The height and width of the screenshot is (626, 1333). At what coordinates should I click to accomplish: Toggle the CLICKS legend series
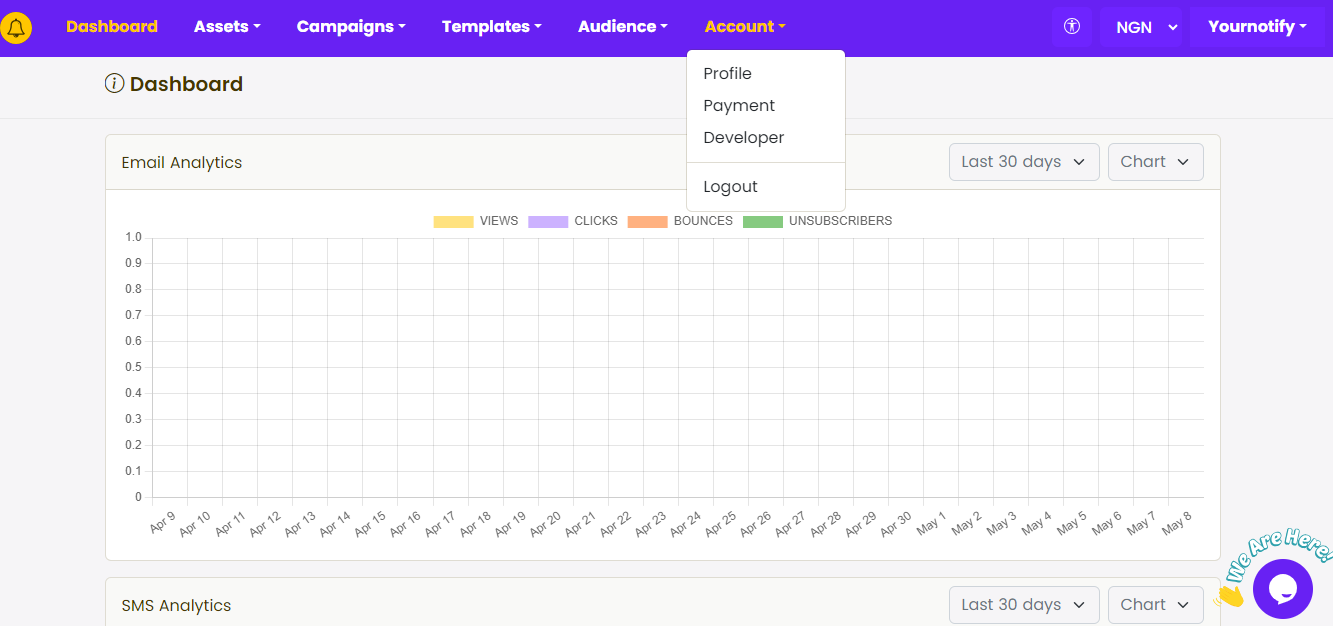coord(573,221)
